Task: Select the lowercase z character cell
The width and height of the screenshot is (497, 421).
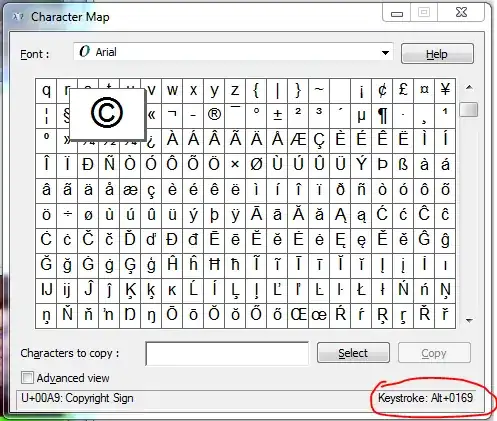Action: tap(235, 90)
